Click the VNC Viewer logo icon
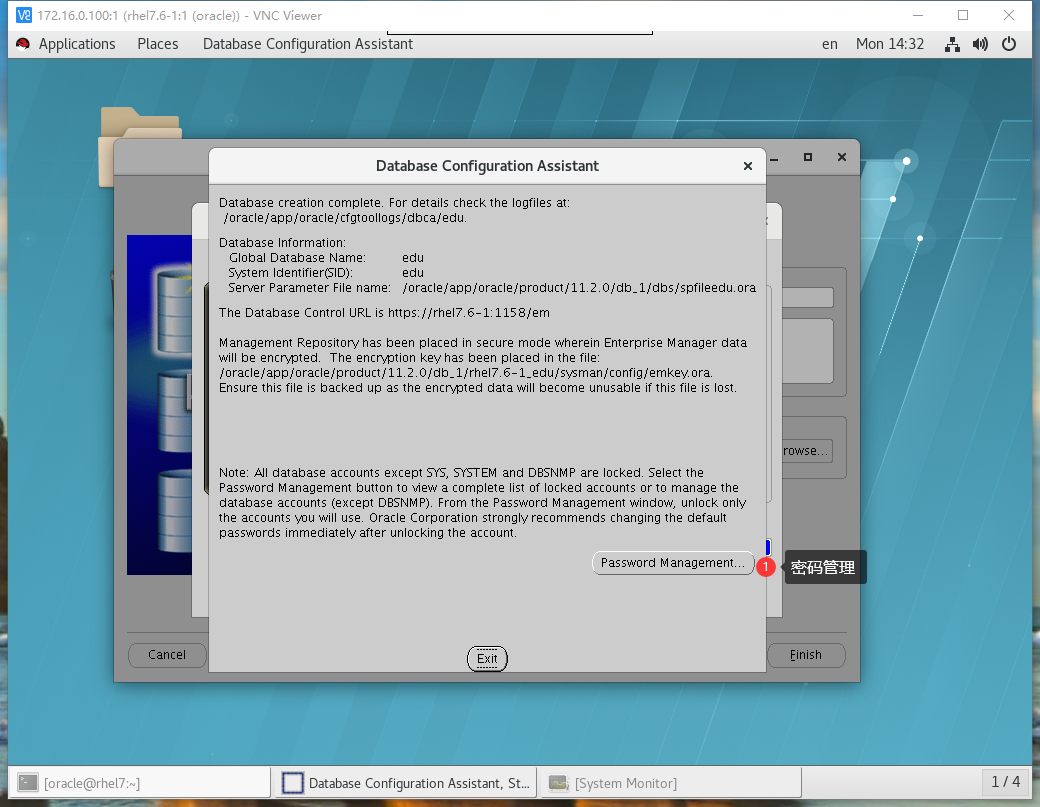This screenshot has height=807, width=1040. coord(23,15)
